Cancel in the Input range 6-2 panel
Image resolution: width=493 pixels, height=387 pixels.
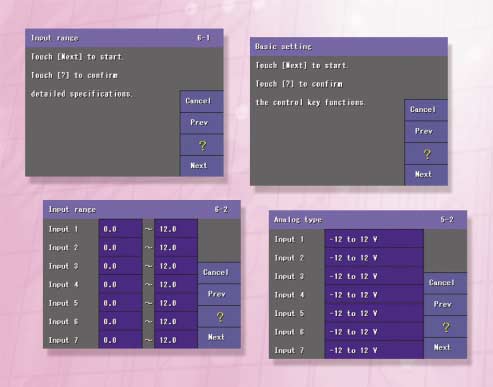220,273
